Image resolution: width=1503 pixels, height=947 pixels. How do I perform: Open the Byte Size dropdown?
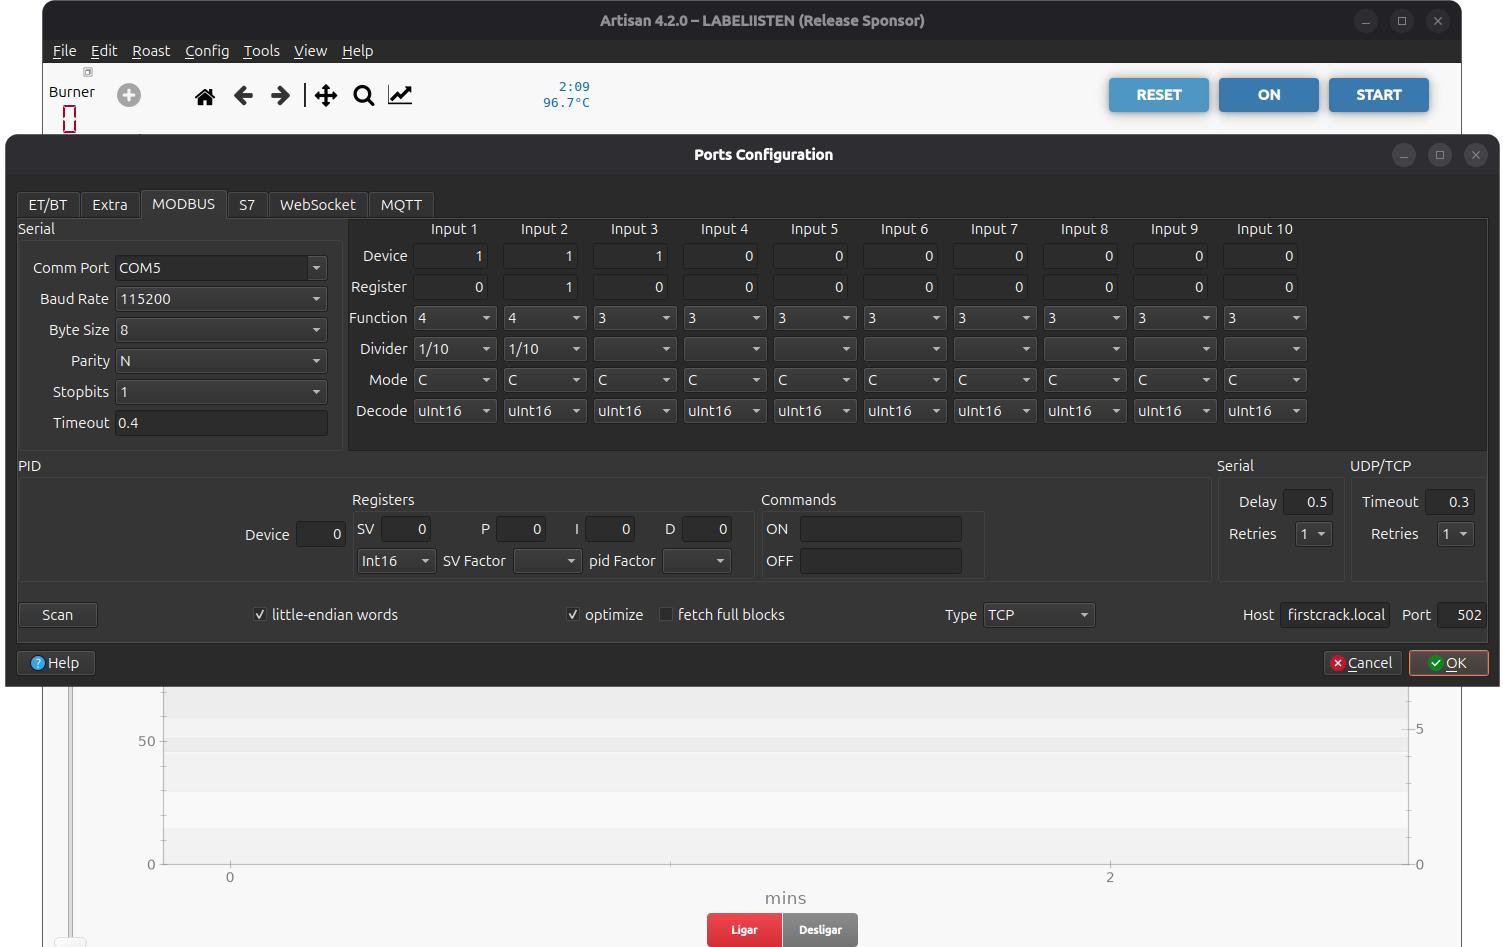tap(221, 330)
